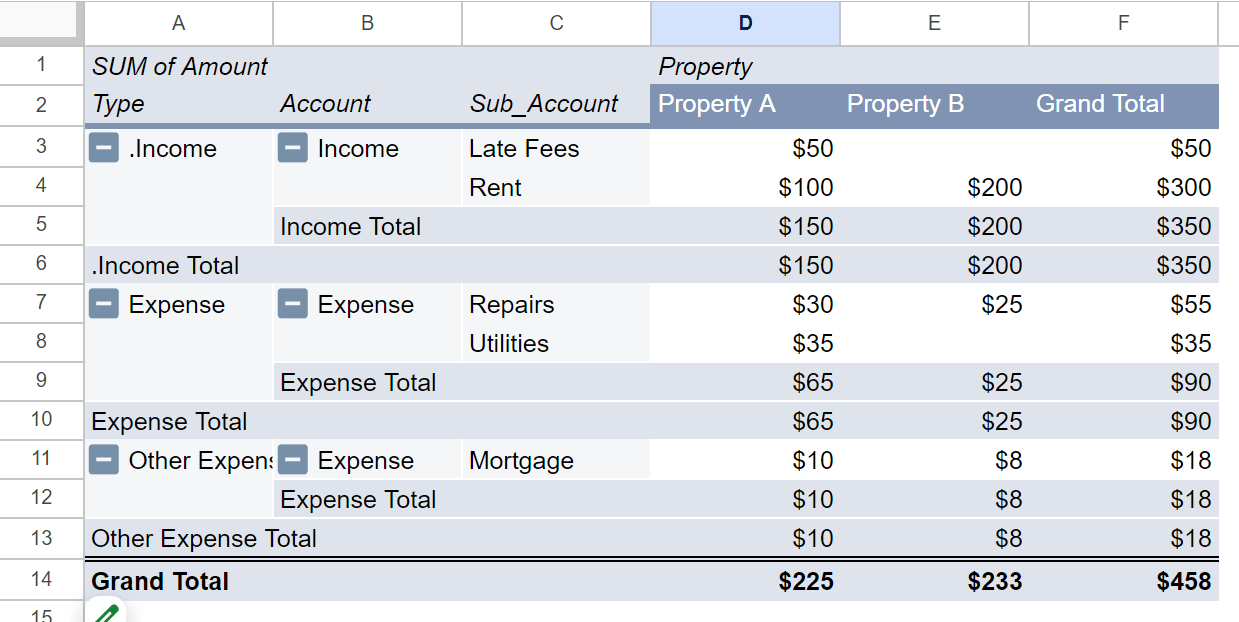
Task: Collapse the Expense account under Other Expense
Action: point(292,460)
